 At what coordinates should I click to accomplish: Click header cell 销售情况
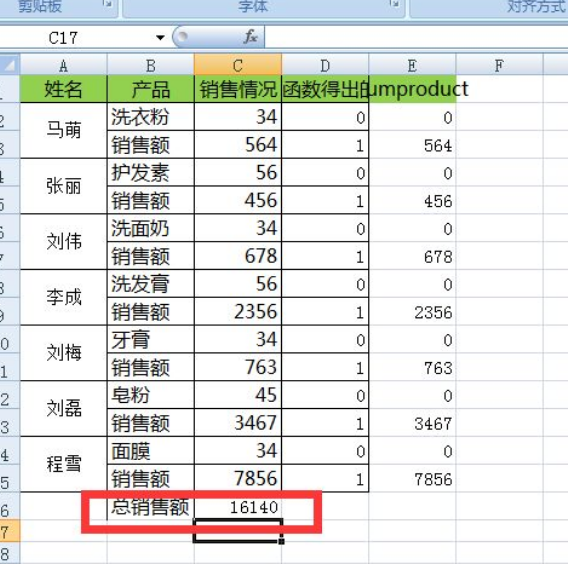tap(238, 89)
